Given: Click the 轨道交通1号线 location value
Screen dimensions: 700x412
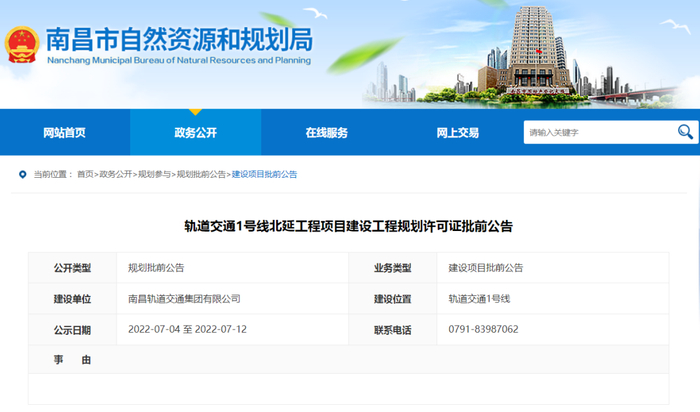Looking at the screenshot, I should click(x=479, y=299).
